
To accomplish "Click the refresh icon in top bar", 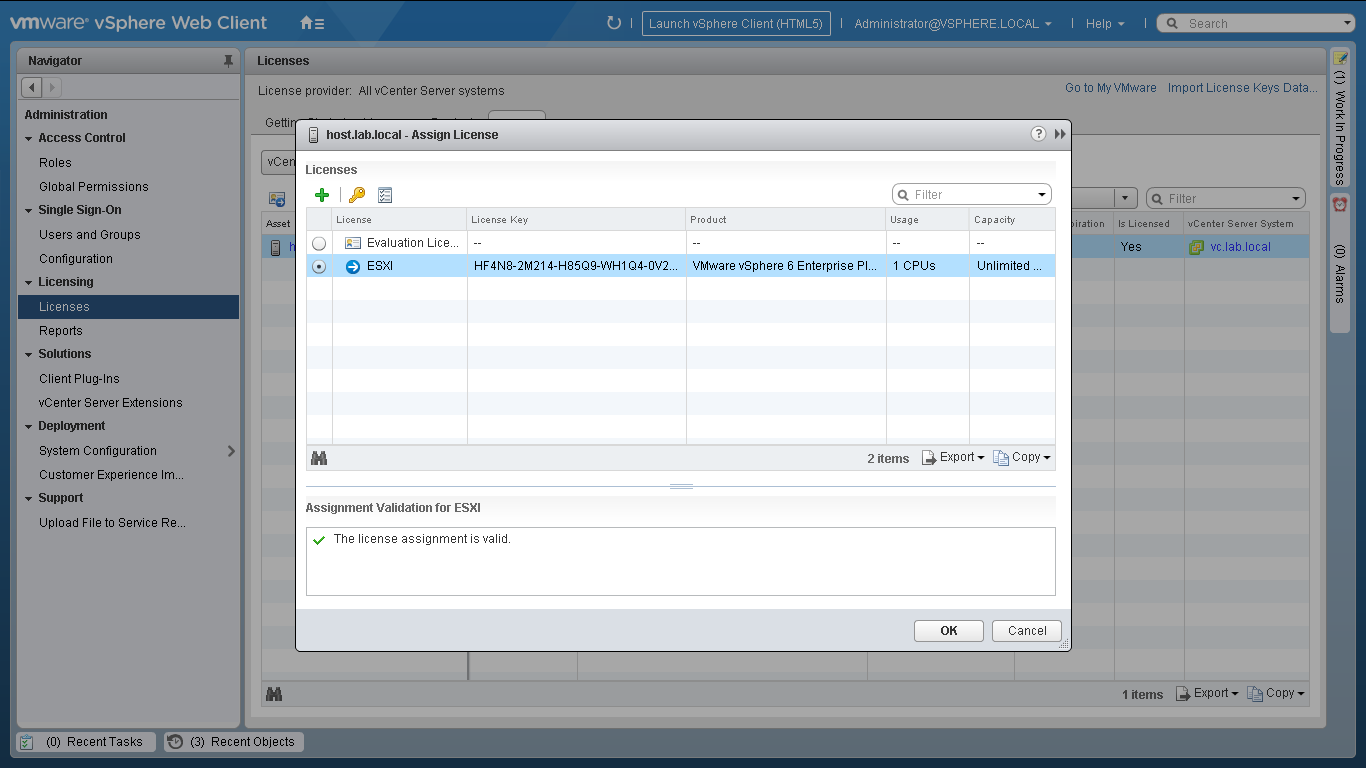I will click(x=614, y=23).
